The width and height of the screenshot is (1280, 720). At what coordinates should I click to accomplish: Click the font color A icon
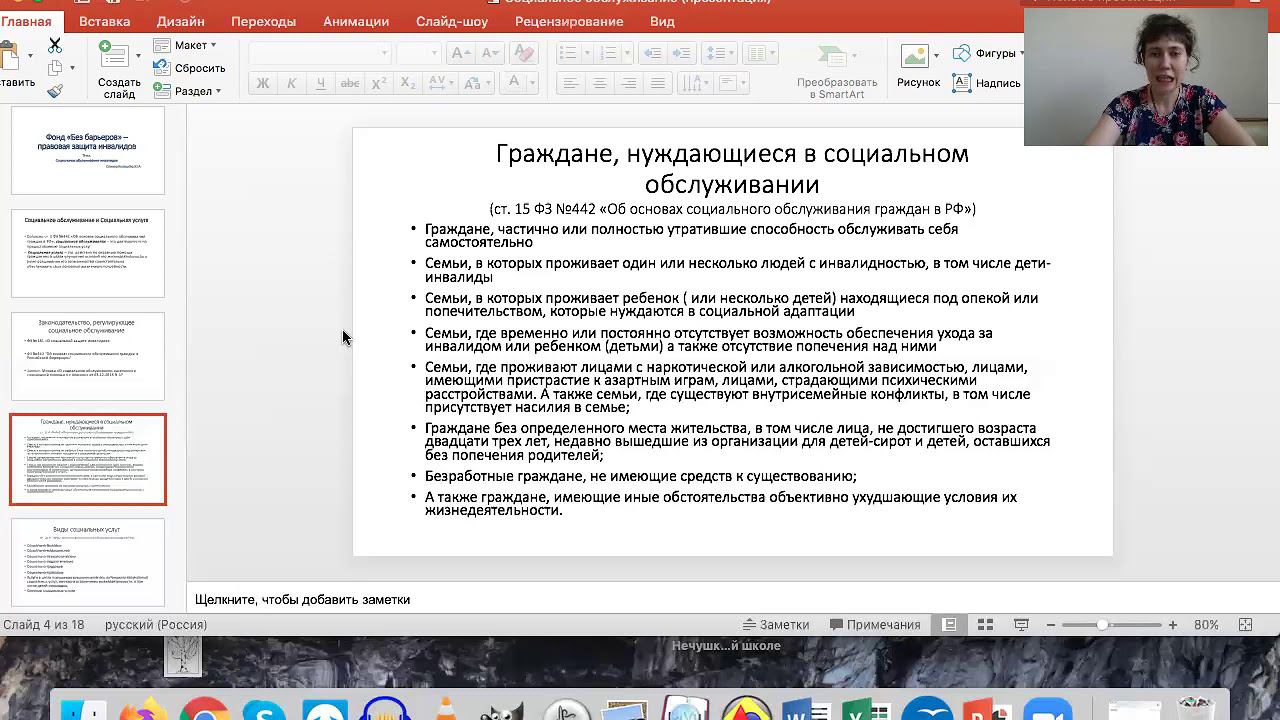click(514, 82)
